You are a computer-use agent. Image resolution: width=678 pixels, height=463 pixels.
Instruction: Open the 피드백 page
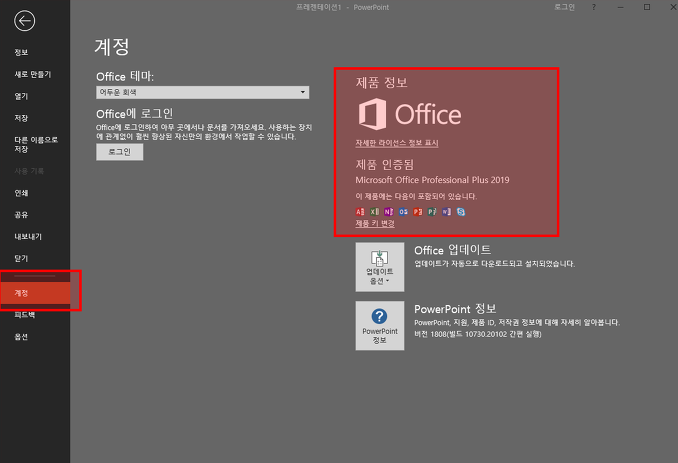(25, 315)
